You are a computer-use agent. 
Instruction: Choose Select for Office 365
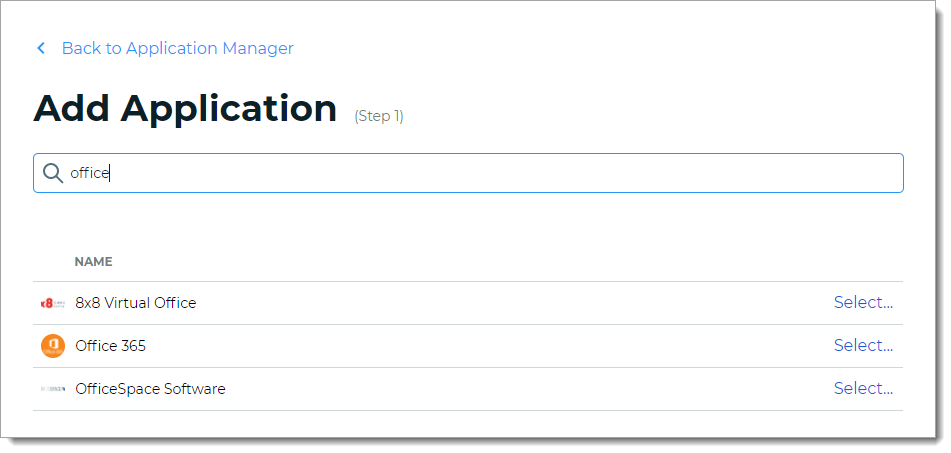(863, 346)
